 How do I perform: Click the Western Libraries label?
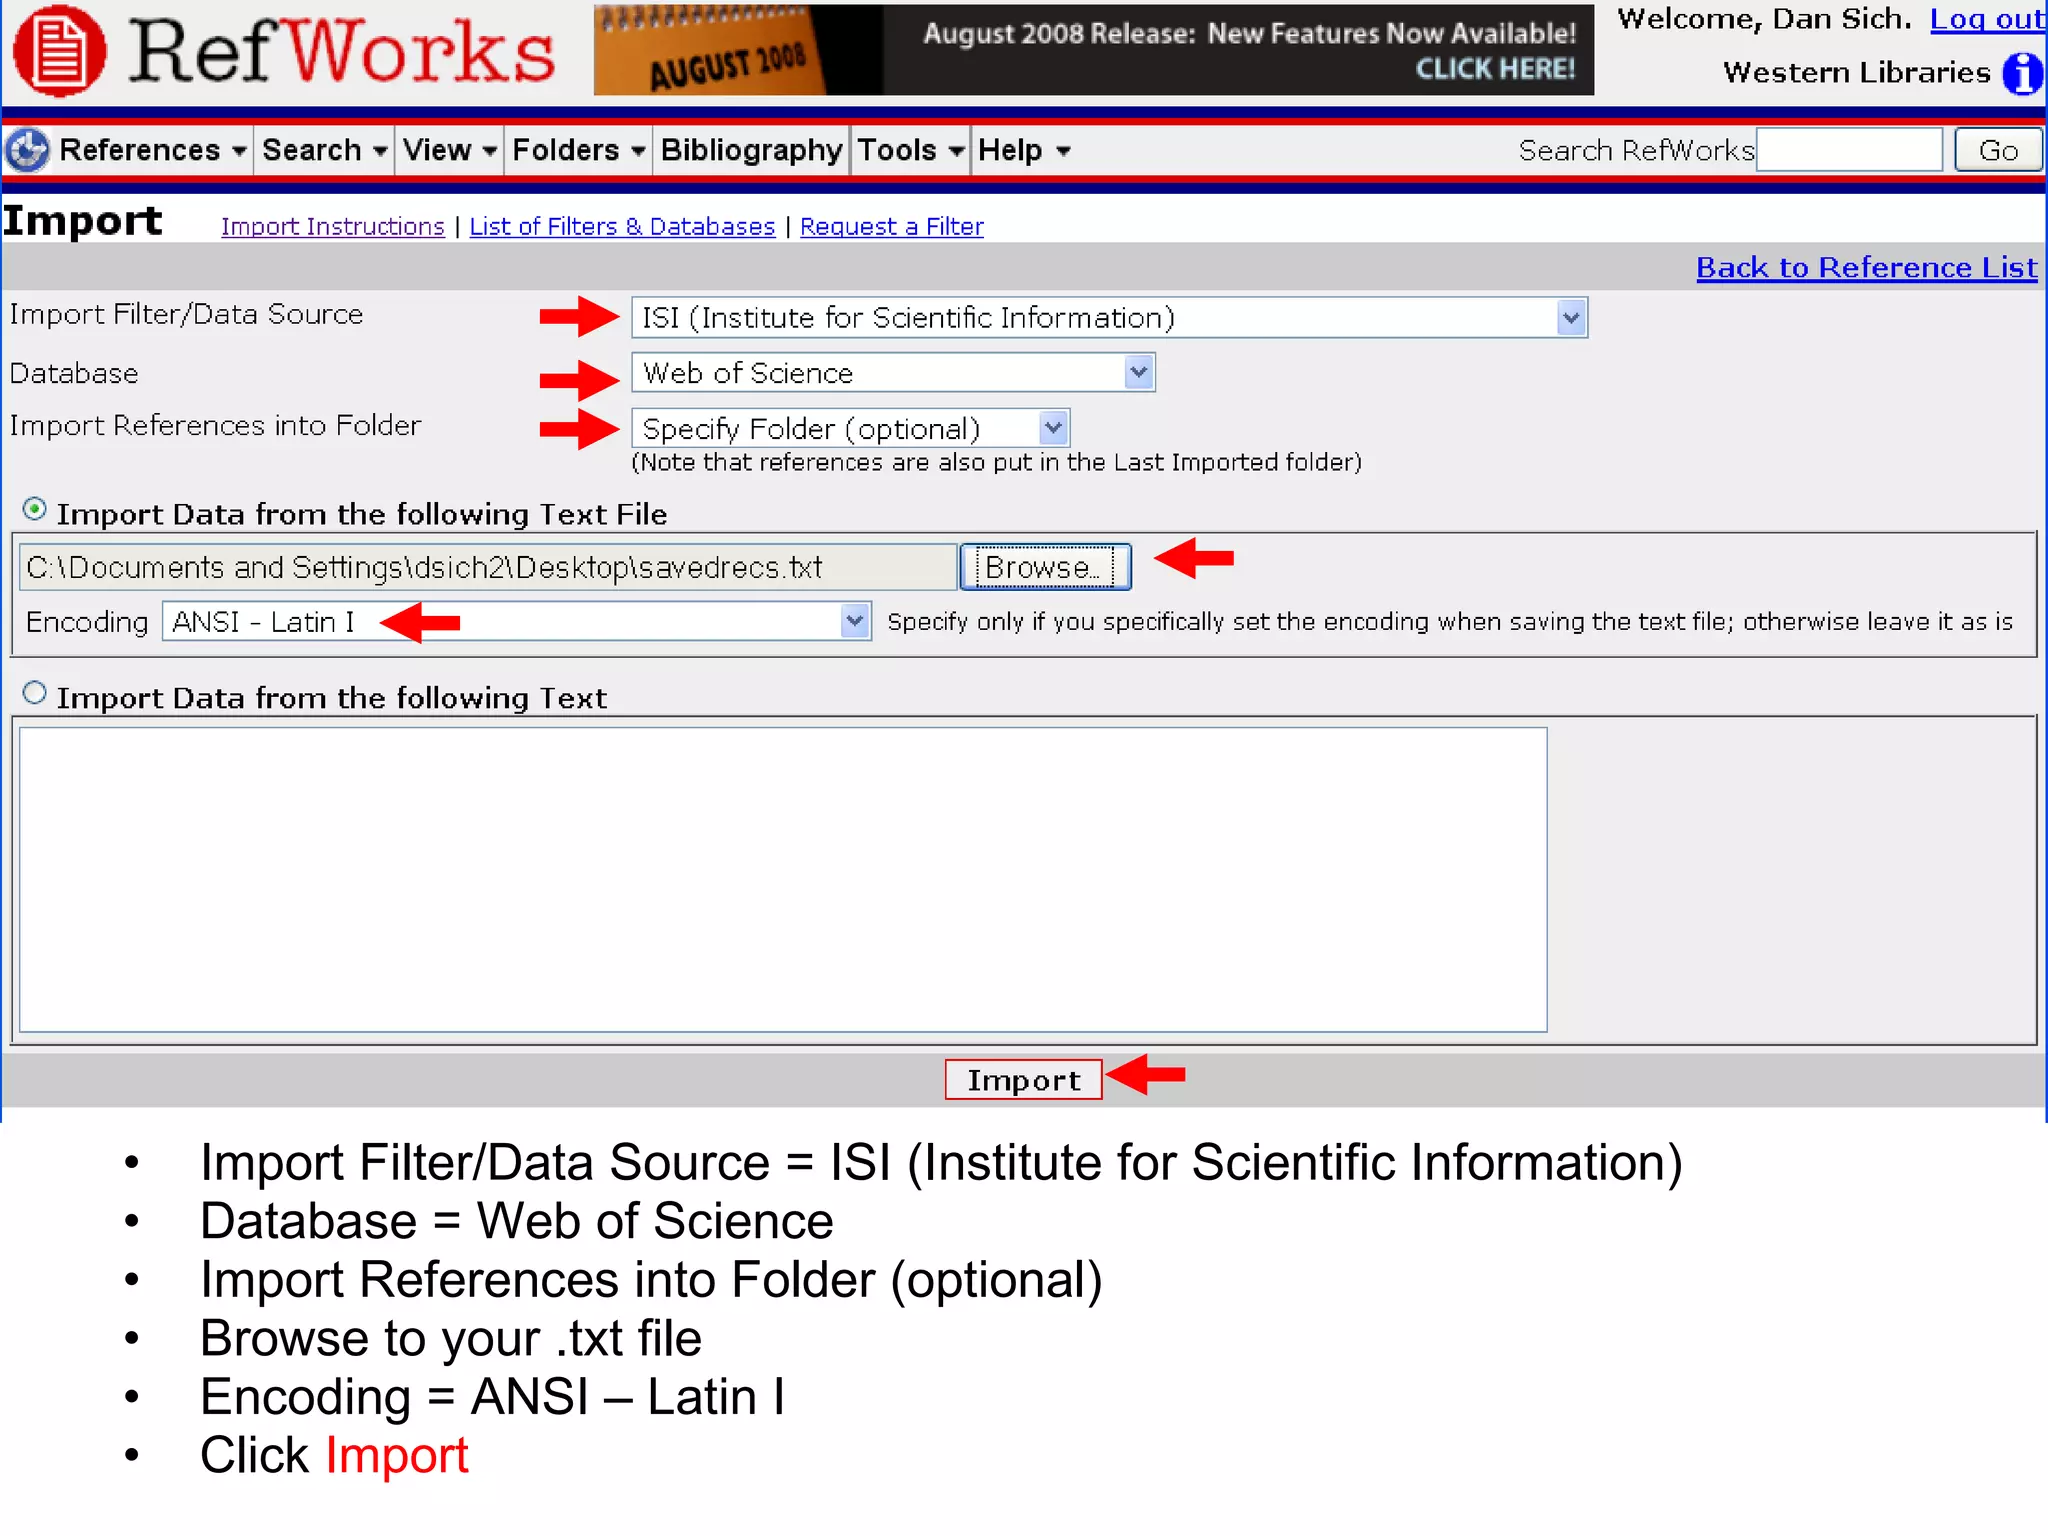coord(1857,73)
